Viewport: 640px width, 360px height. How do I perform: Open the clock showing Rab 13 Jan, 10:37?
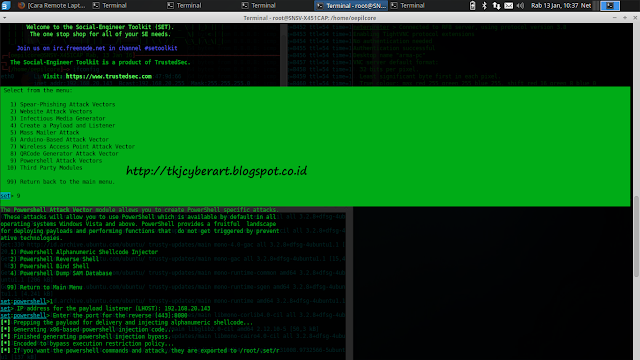pos(554,5)
